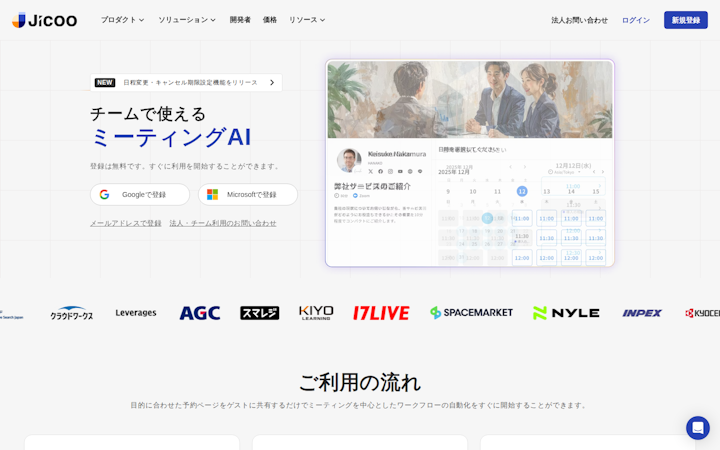Click the ログイン link

point(636,20)
